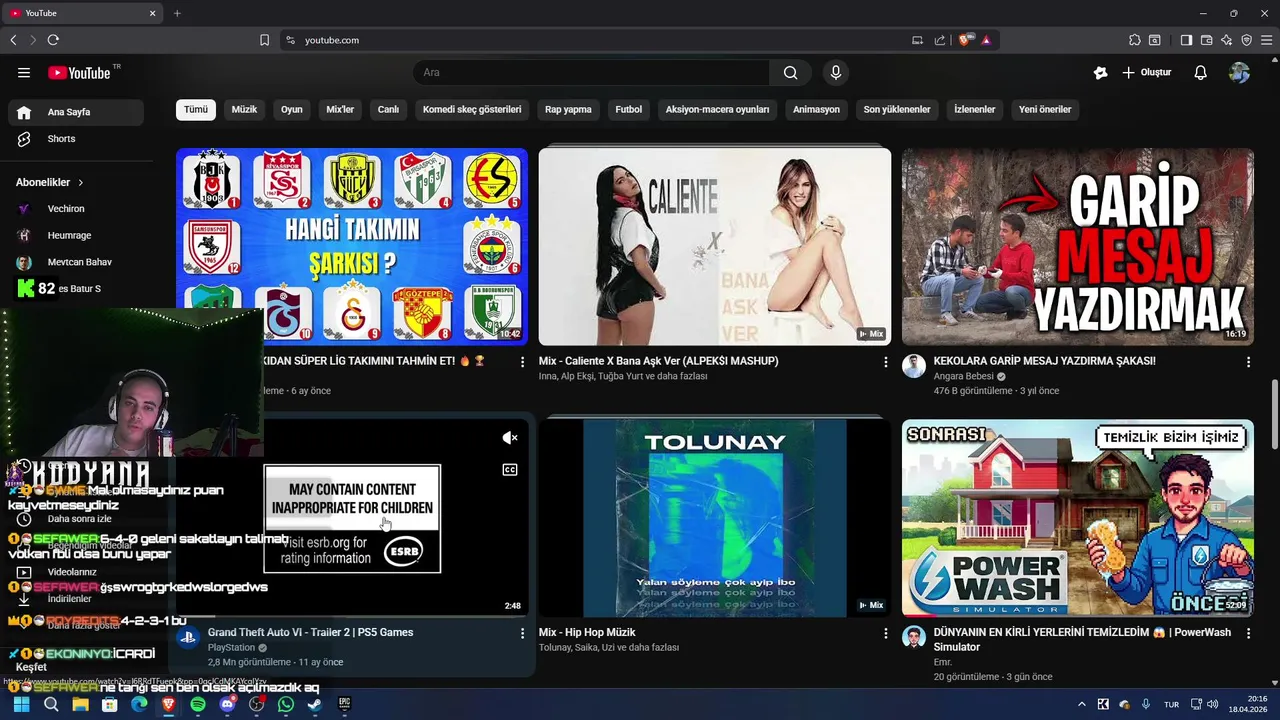Open Brave VPN shield icon

pos(1246,40)
